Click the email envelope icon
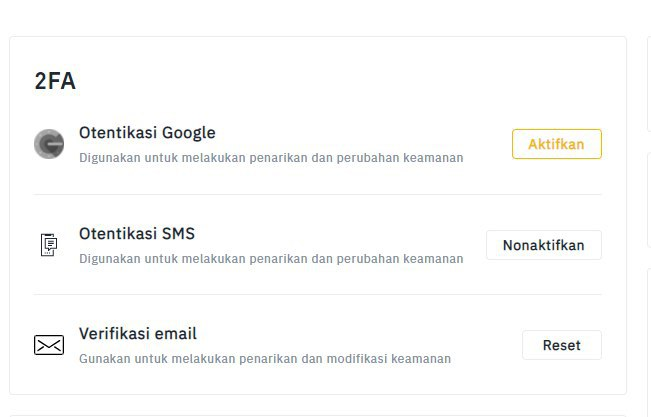The image size is (651, 417). point(49,345)
